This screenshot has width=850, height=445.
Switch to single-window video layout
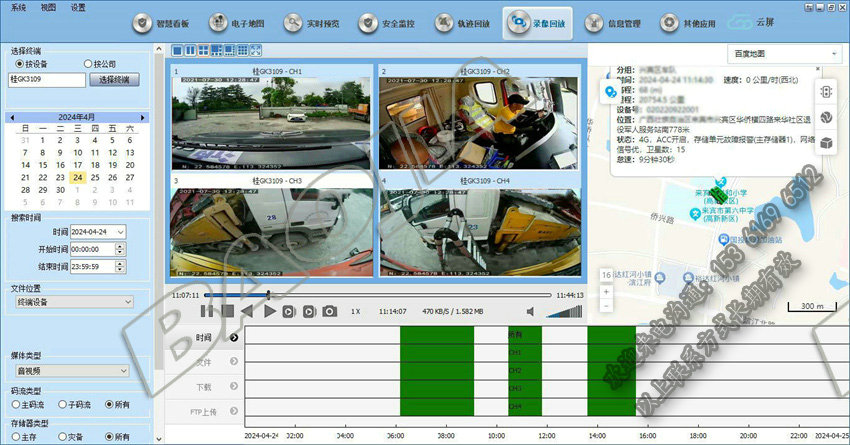click(x=178, y=50)
